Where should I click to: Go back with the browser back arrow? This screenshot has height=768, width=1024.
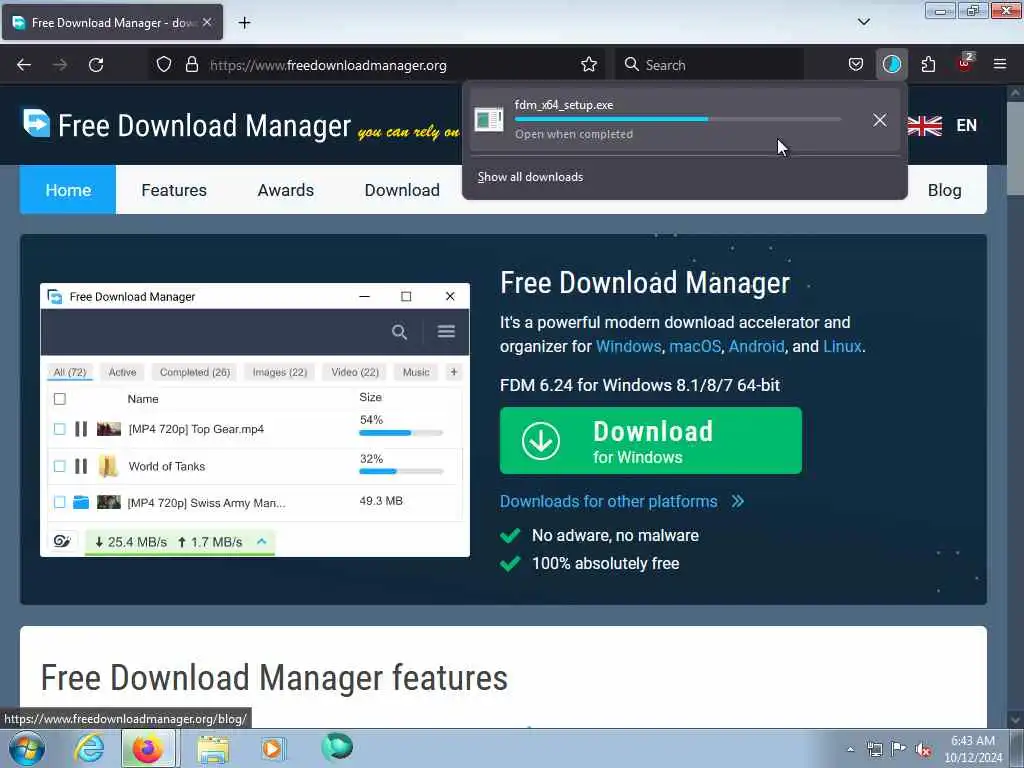tap(24, 65)
